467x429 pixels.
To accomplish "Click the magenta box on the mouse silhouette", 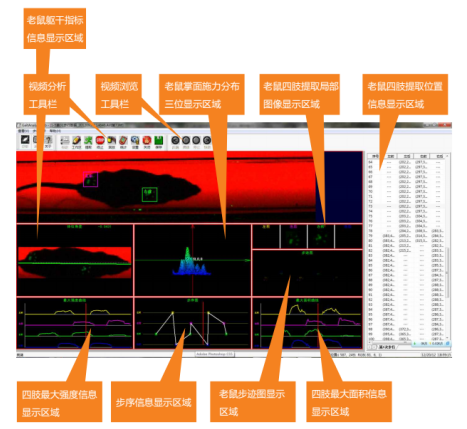I will 90,179.
